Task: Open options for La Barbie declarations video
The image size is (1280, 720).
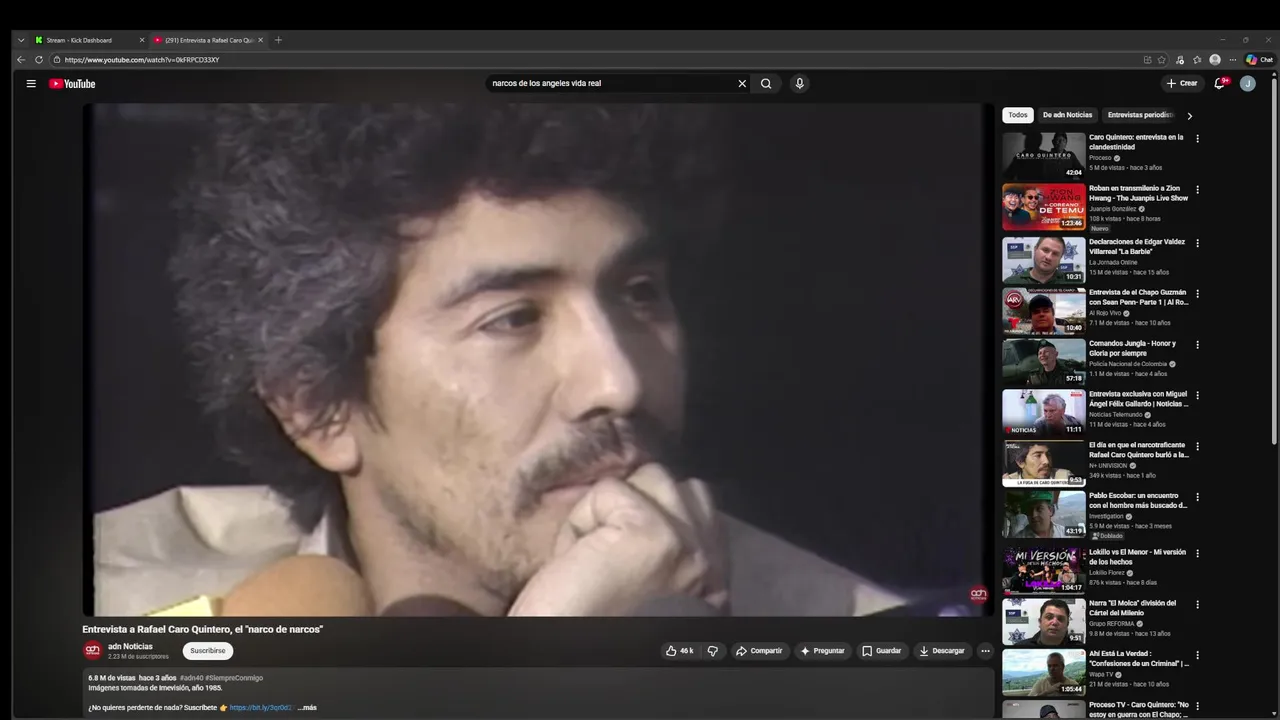Action: click(1197, 243)
